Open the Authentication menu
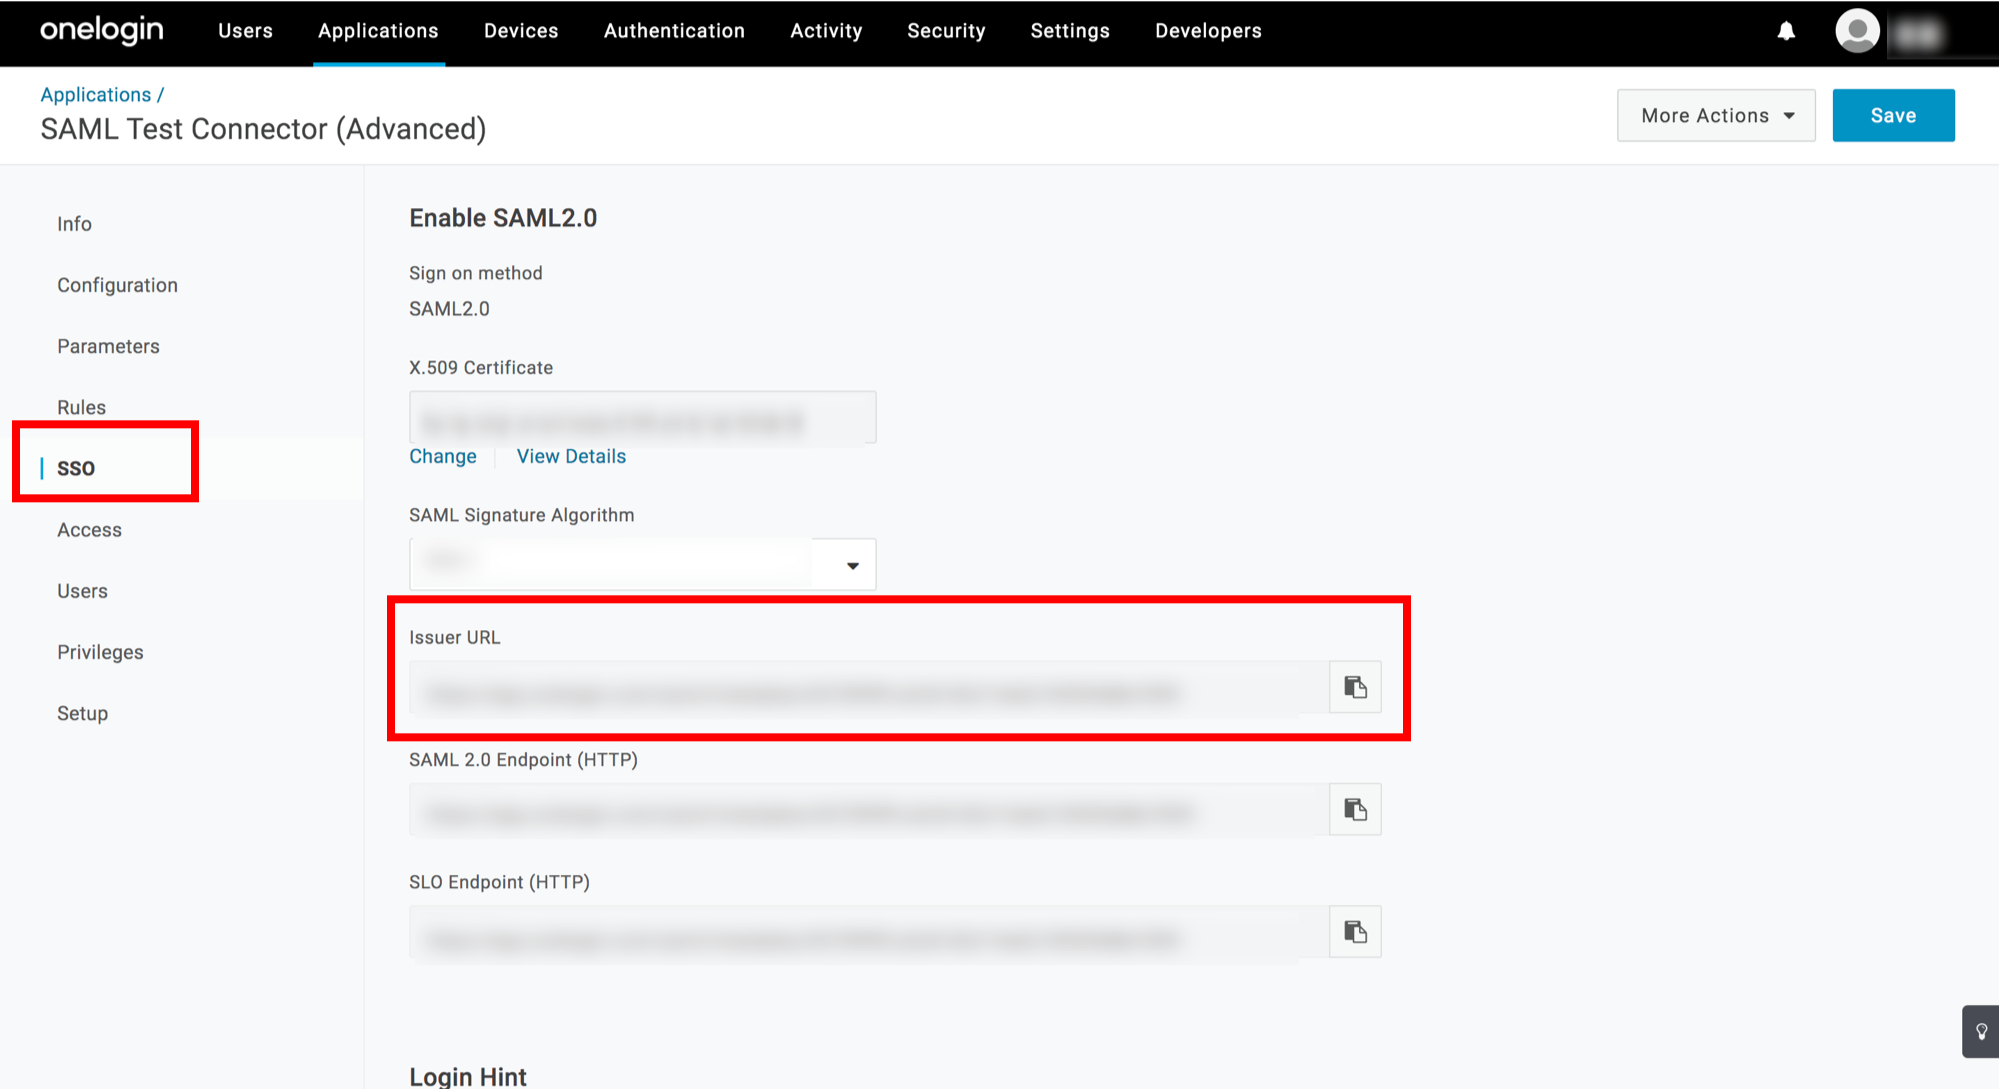The width and height of the screenshot is (1999, 1089). point(674,31)
